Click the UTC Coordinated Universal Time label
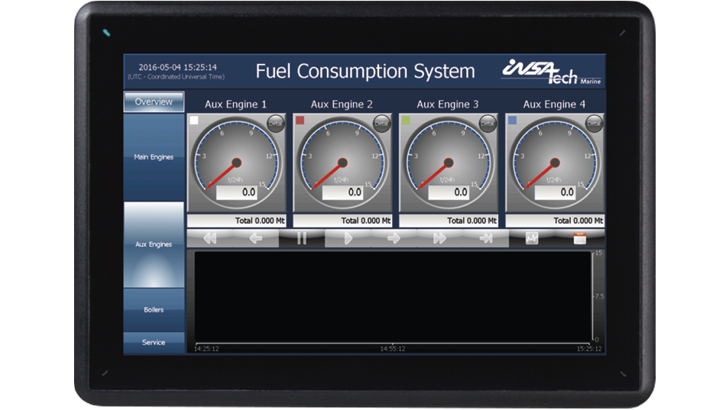This screenshot has width=728, height=410. pyautogui.click(x=176, y=77)
